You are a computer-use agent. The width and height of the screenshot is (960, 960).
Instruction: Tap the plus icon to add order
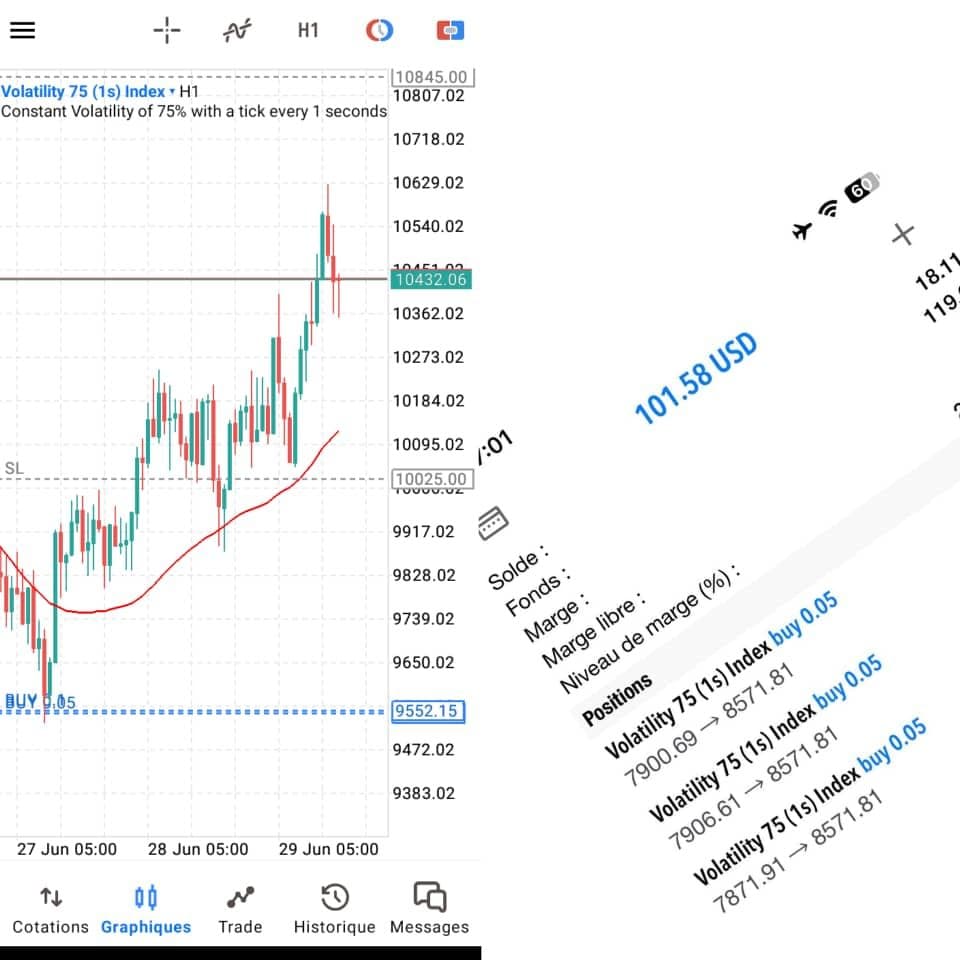903,234
